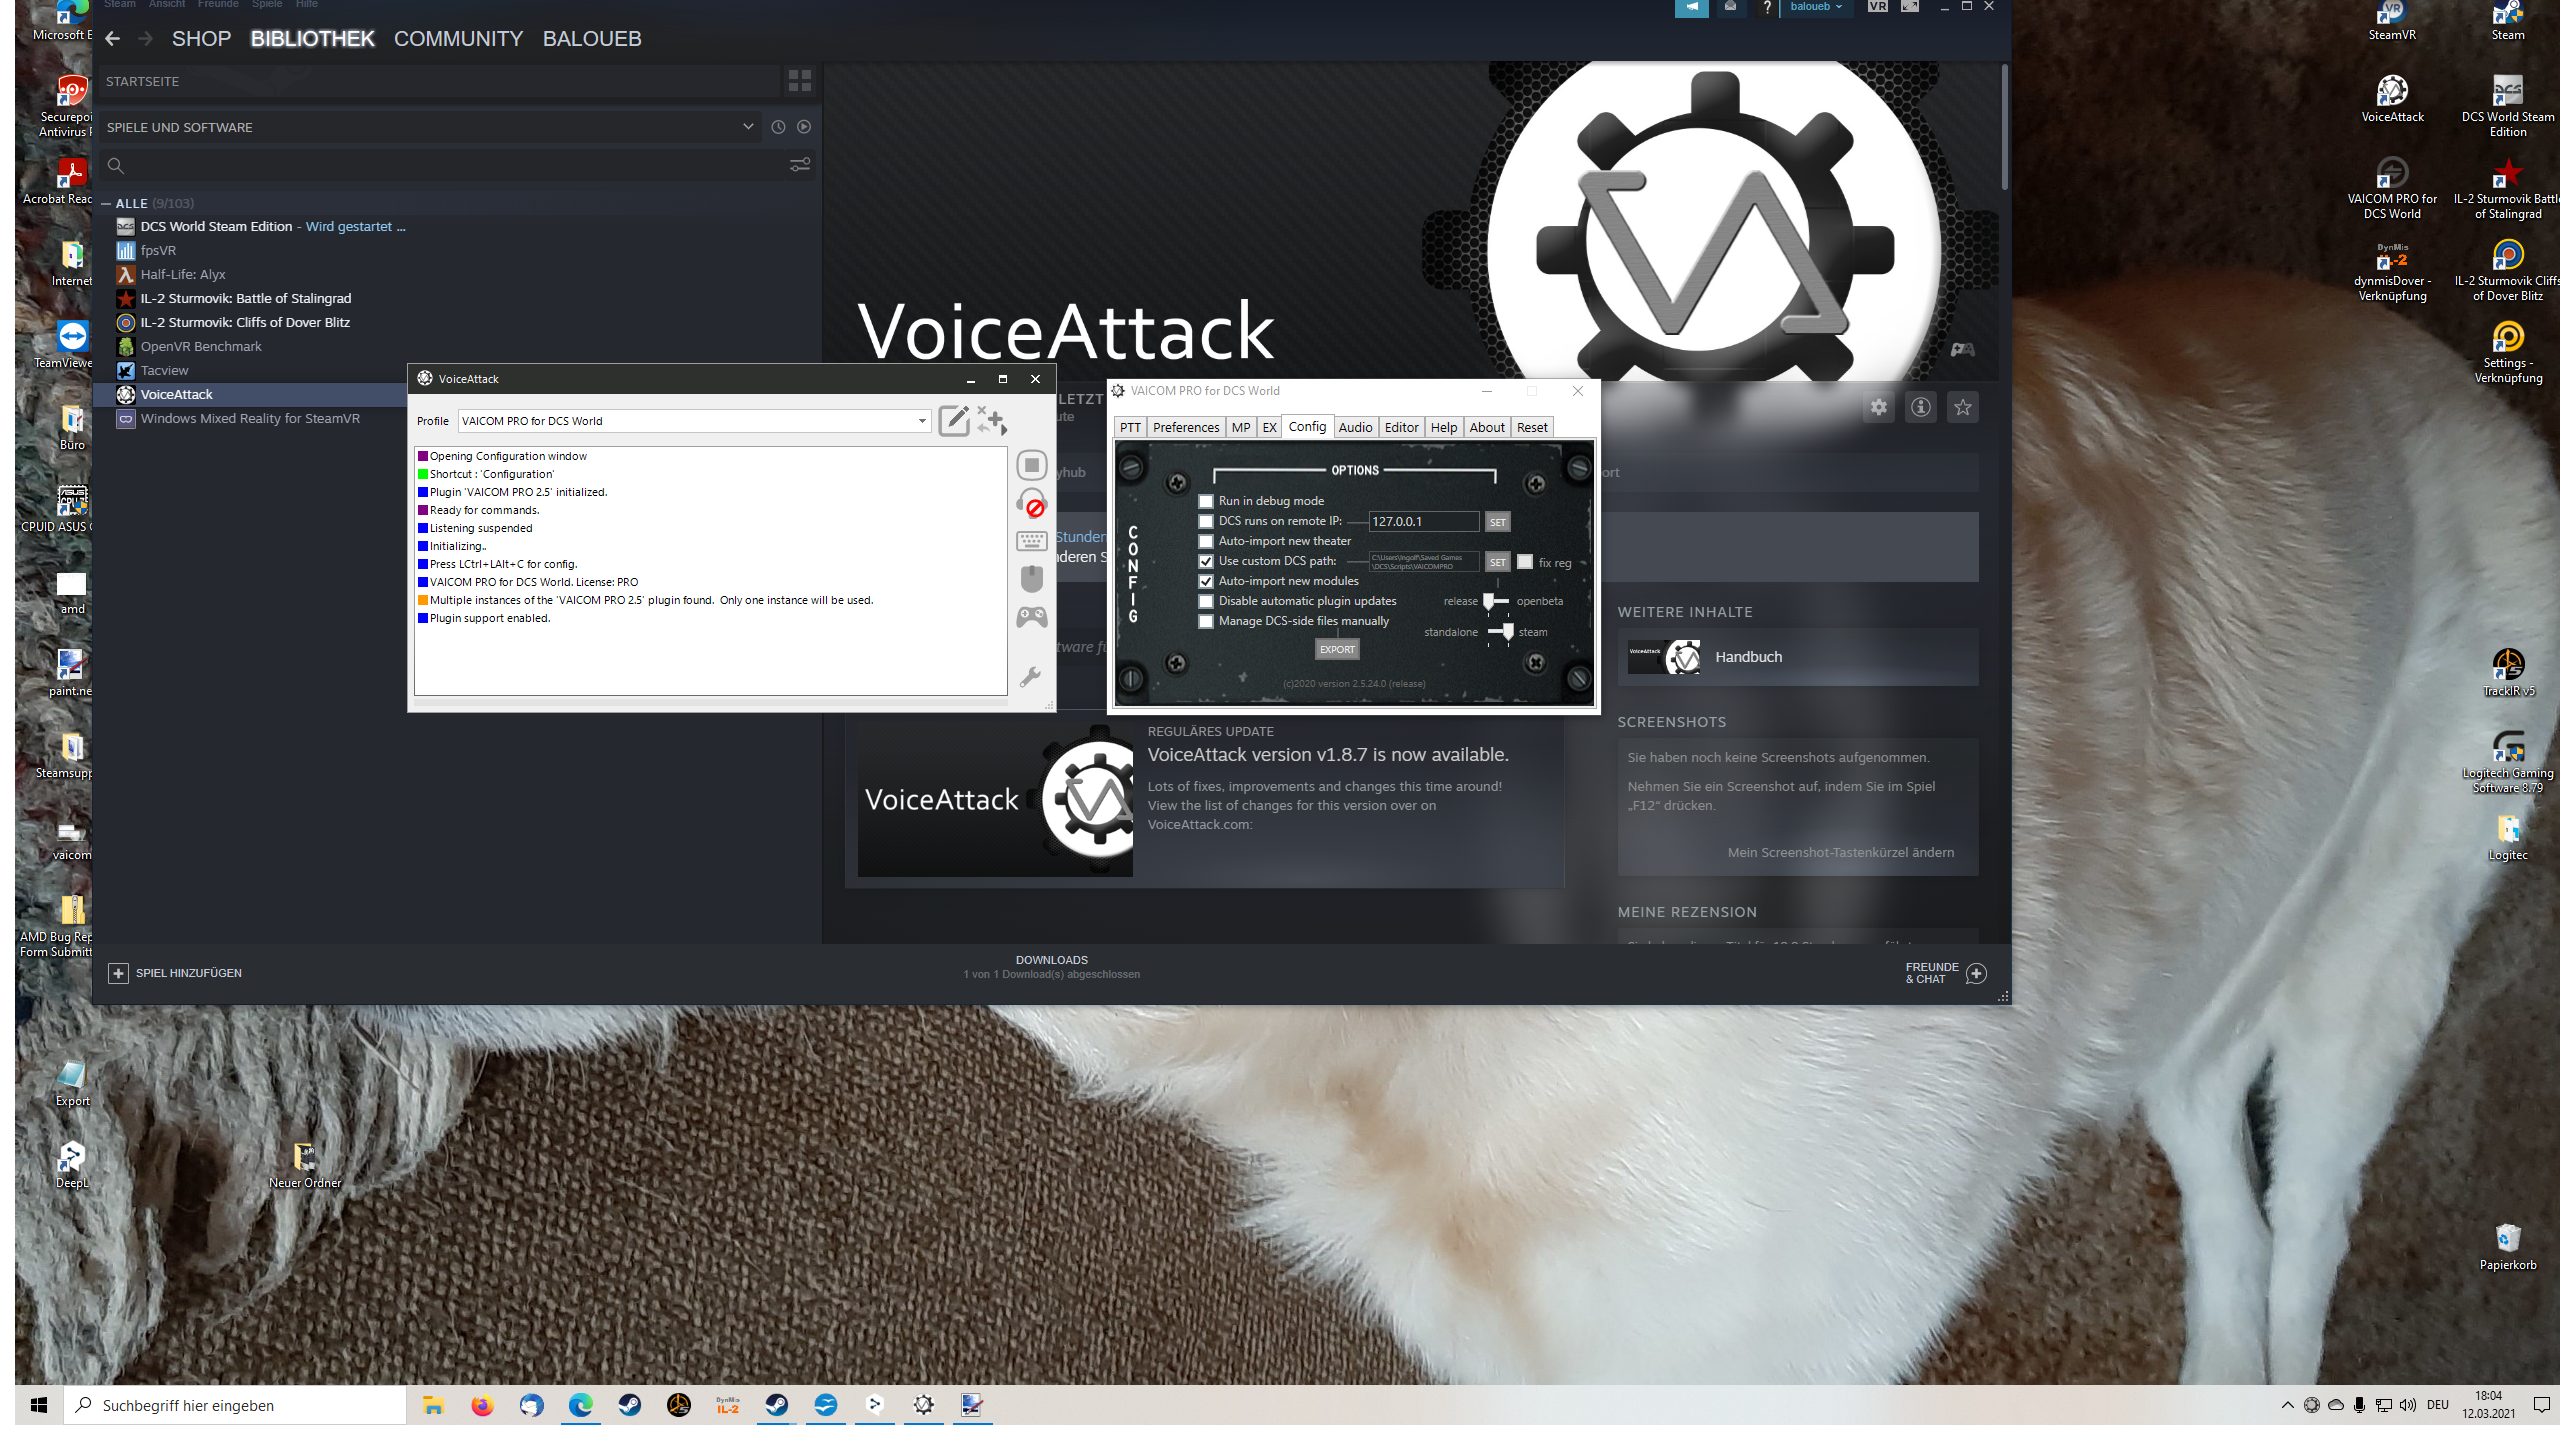Screen dimensions: 2560x1440
Task: Open the TrackIR v5 desktop shortcut
Action: (2508, 672)
